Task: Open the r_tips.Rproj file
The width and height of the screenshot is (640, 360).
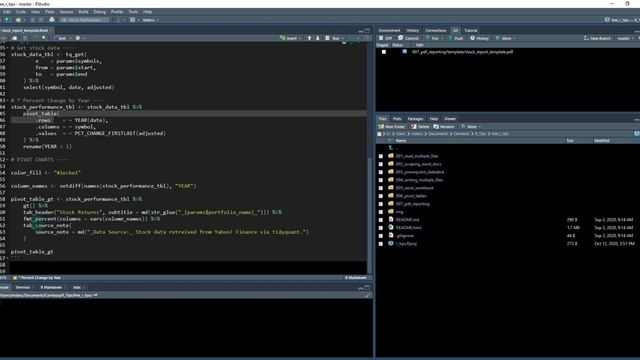Action: click(x=406, y=244)
